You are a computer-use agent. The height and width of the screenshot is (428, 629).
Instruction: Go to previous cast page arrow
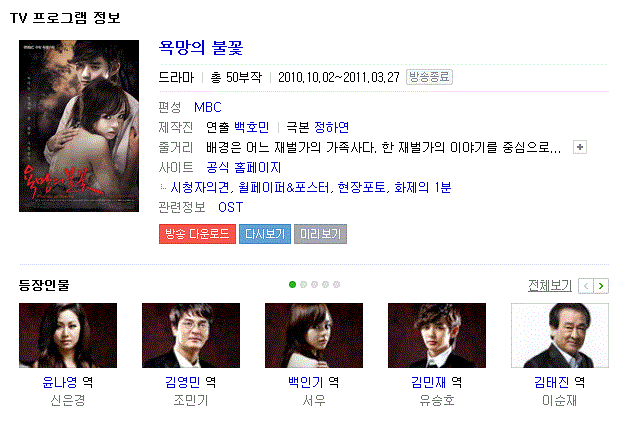click(586, 286)
